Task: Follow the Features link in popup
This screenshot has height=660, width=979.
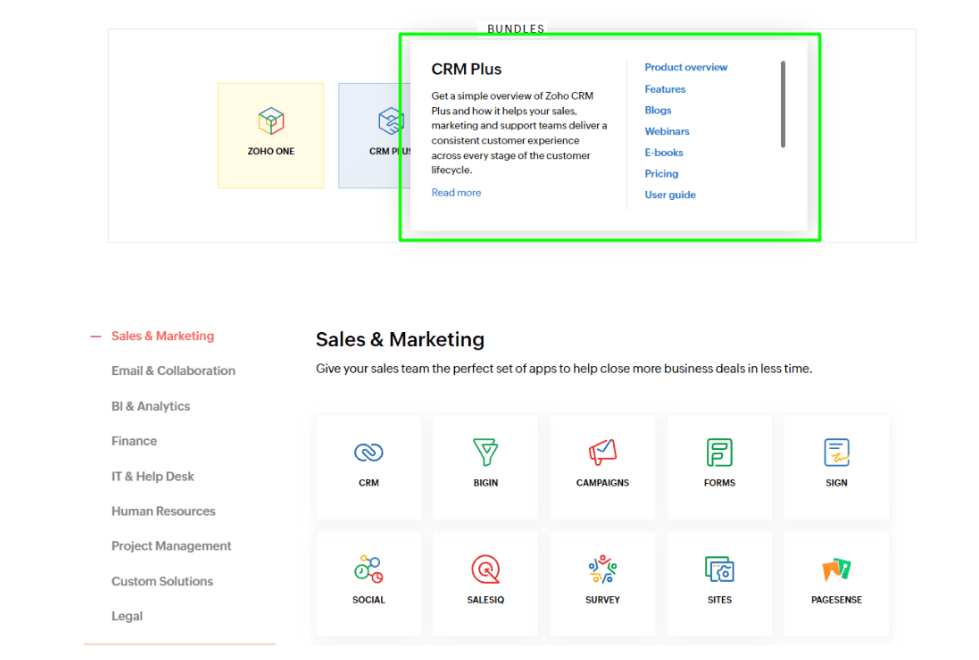Action: click(665, 89)
